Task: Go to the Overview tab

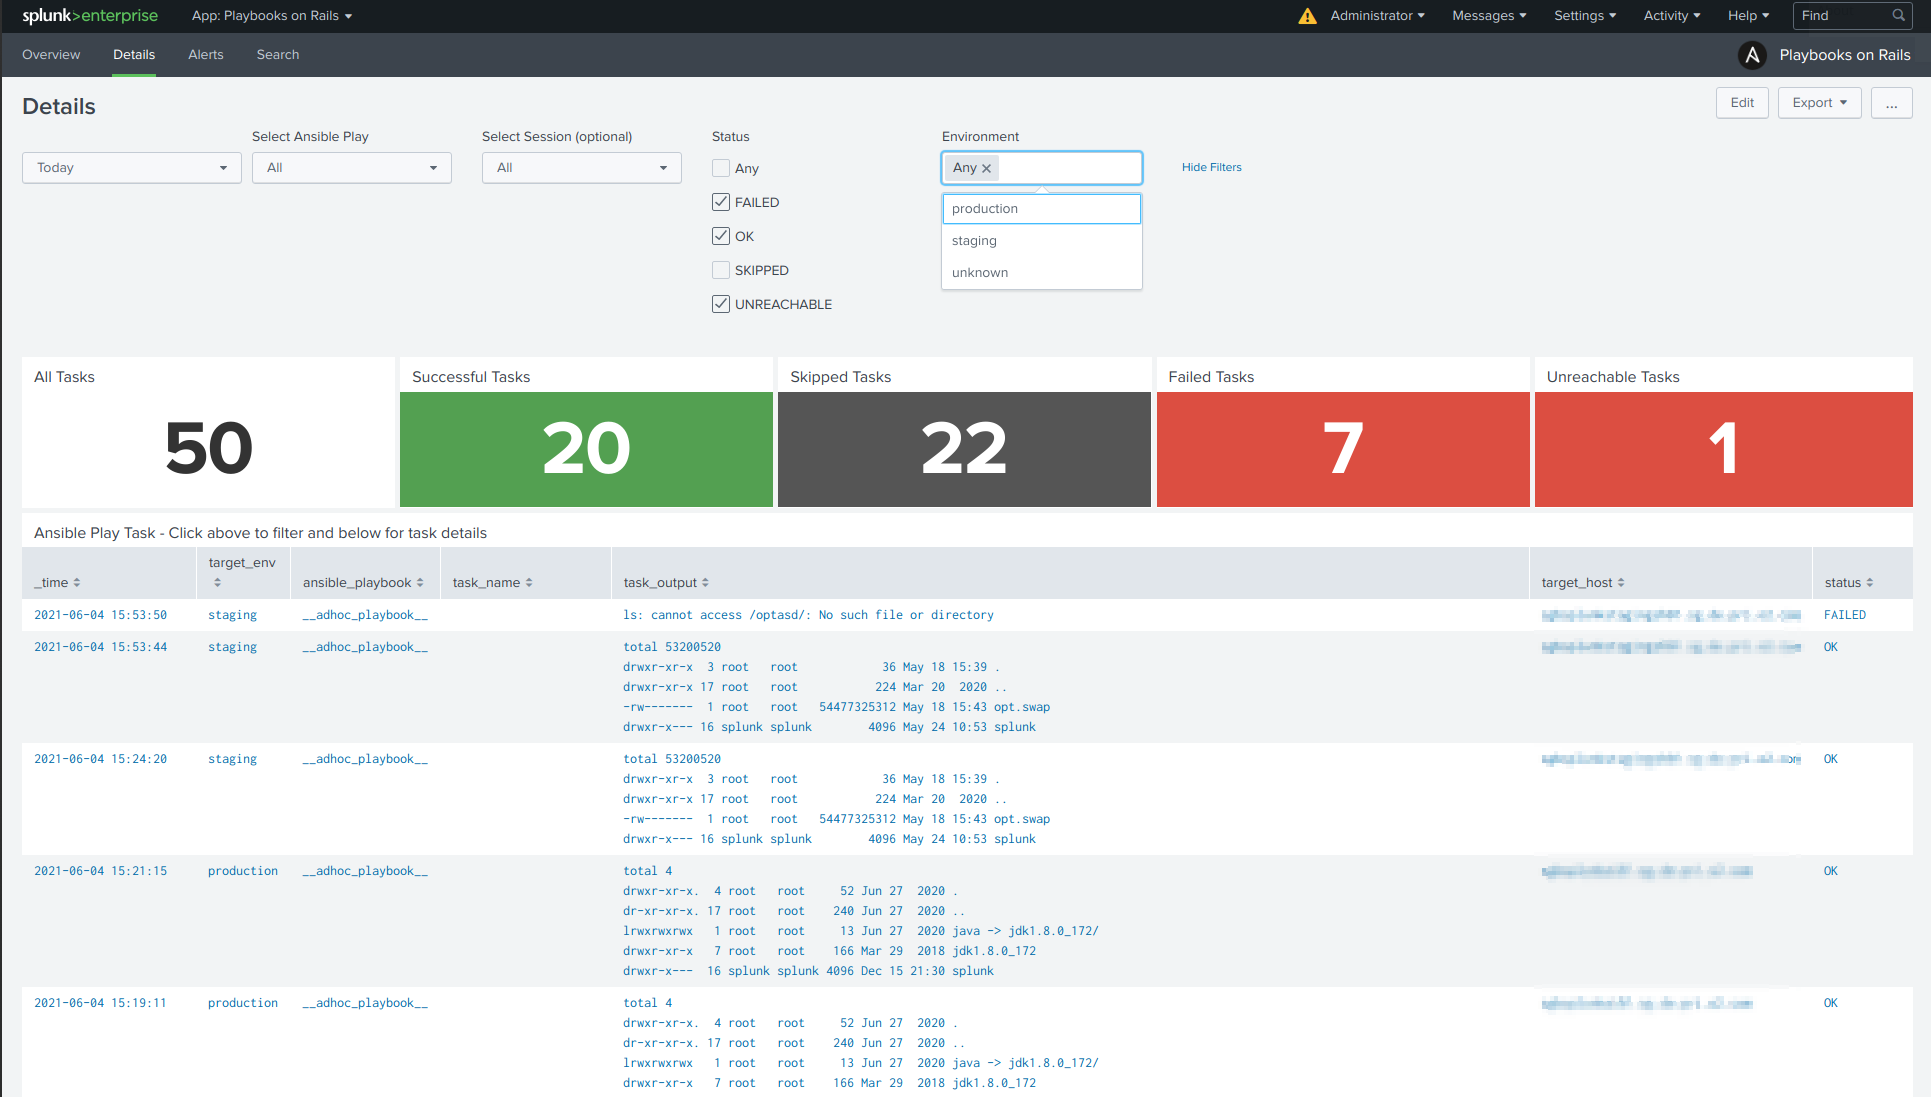Action: [x=51, y=55]
